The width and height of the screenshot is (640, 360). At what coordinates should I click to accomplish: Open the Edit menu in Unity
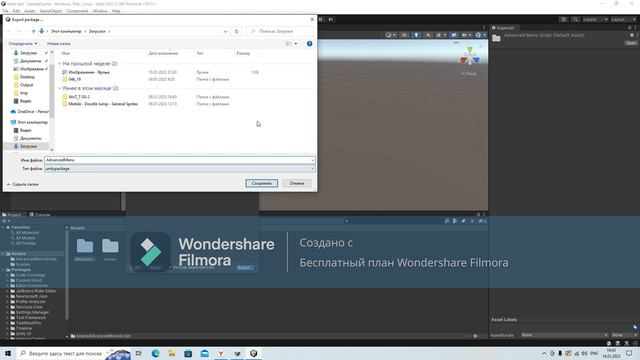(x=16, y=11)
